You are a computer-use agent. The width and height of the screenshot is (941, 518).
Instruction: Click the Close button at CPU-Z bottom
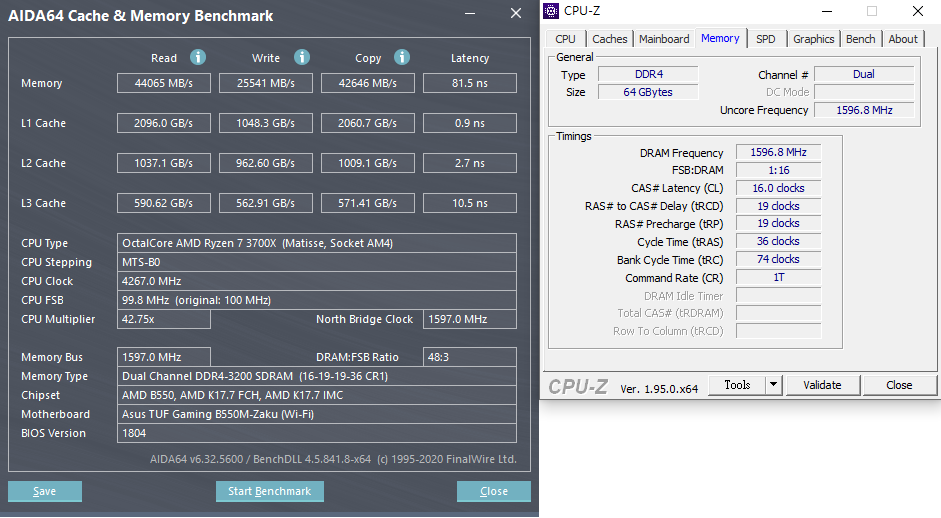899,385
